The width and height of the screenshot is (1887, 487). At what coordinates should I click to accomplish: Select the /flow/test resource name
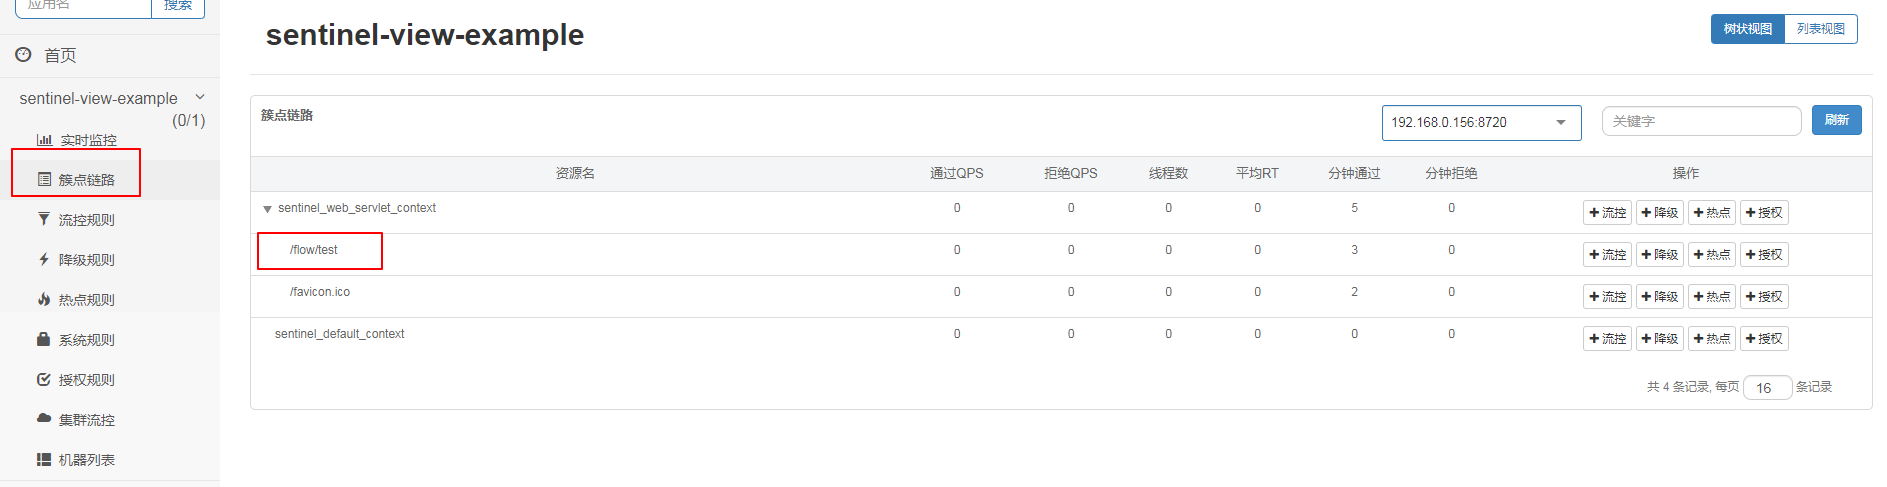point(314,250)
